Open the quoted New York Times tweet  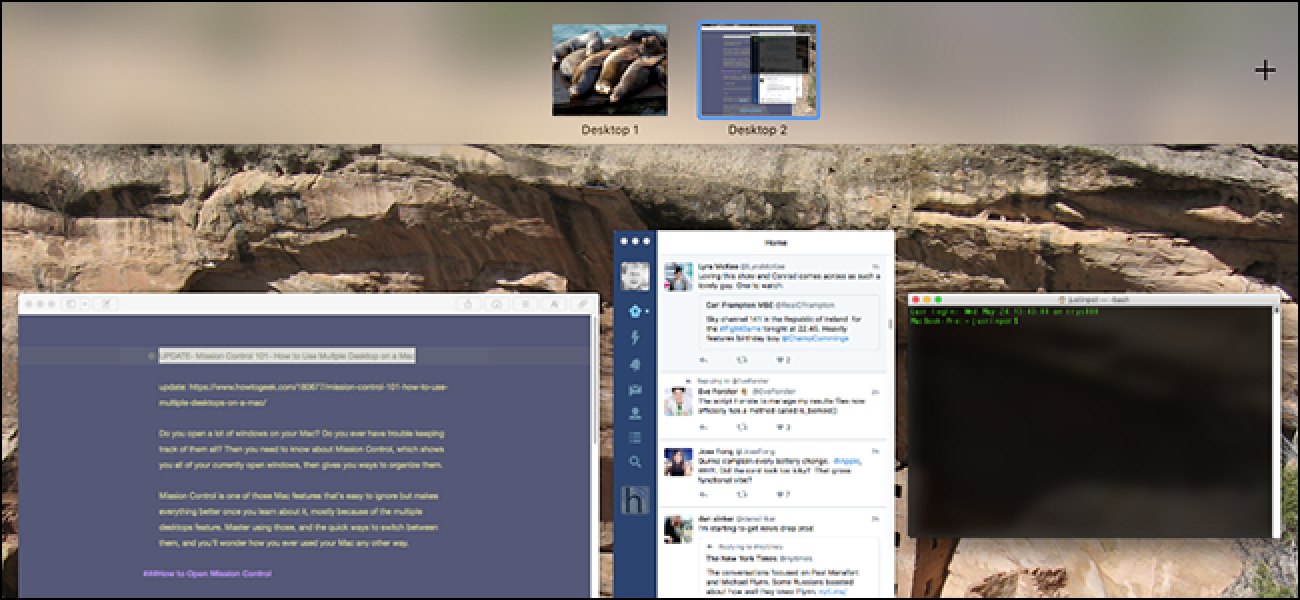(787, 569)
